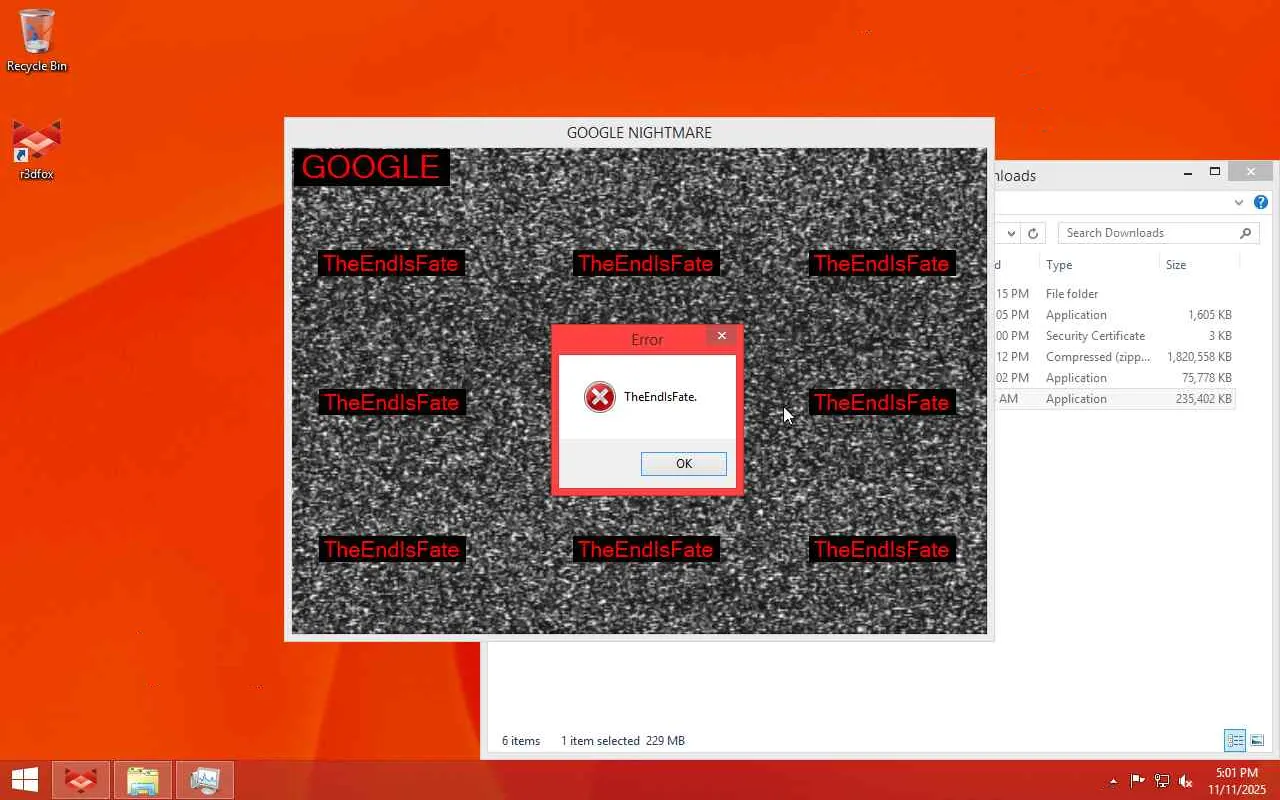Click the Search Downloads field
Viewport: 1280px width, 800px height.
(x=1158, y=233)
